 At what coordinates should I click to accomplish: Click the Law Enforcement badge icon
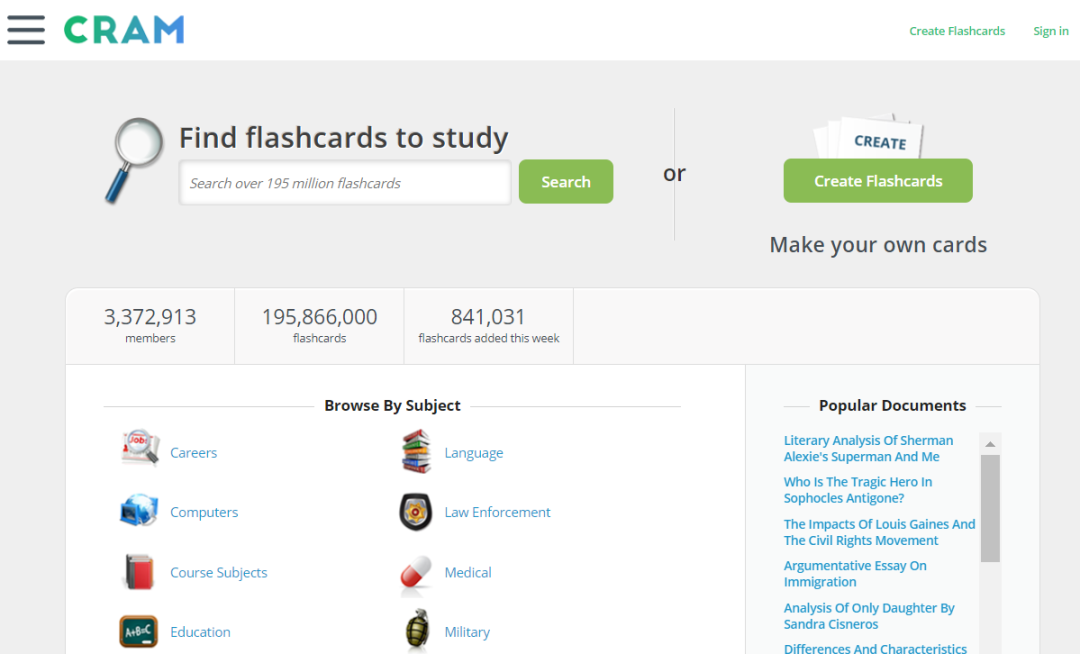(x=416, y=512)
